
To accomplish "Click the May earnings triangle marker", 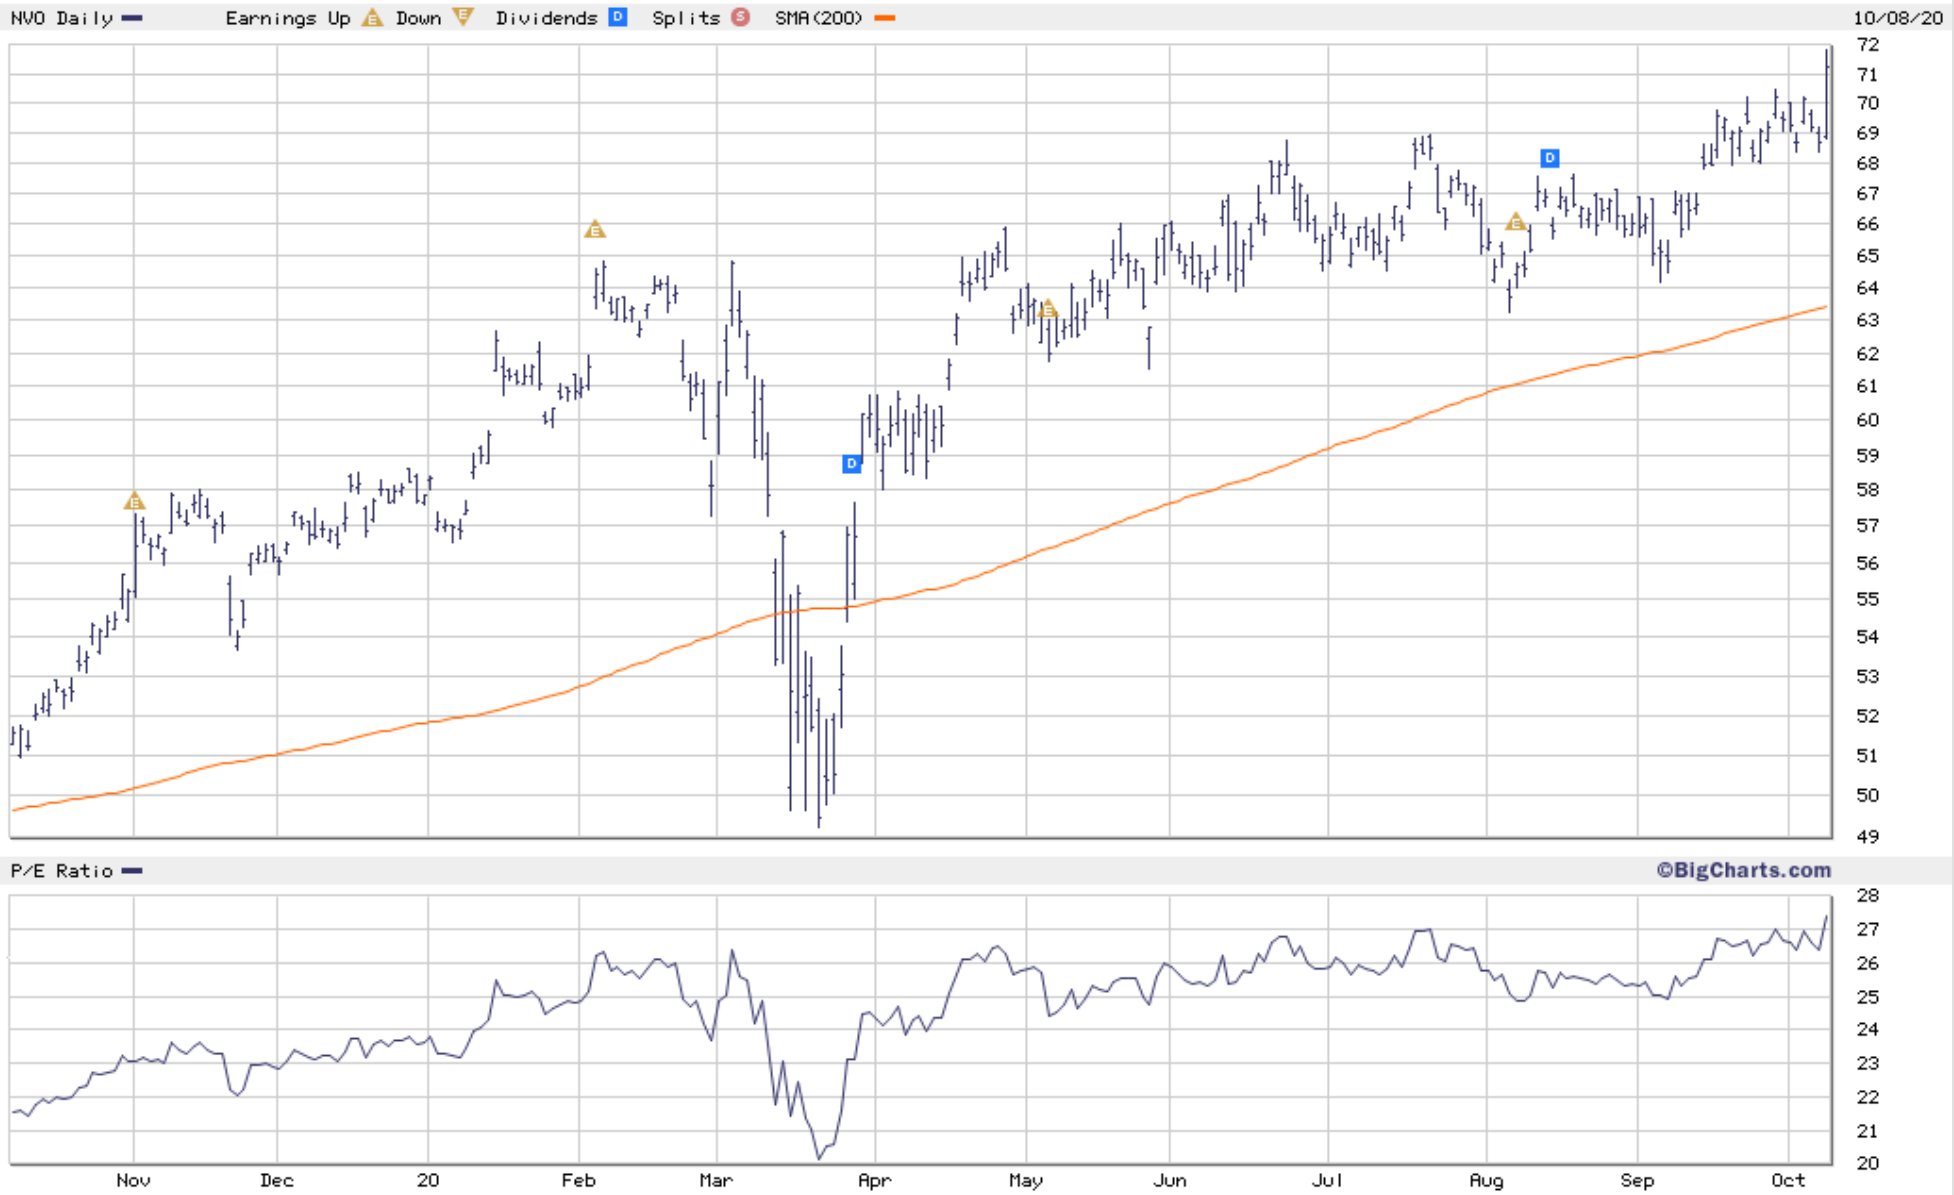I will click(x=1047, y=309).
